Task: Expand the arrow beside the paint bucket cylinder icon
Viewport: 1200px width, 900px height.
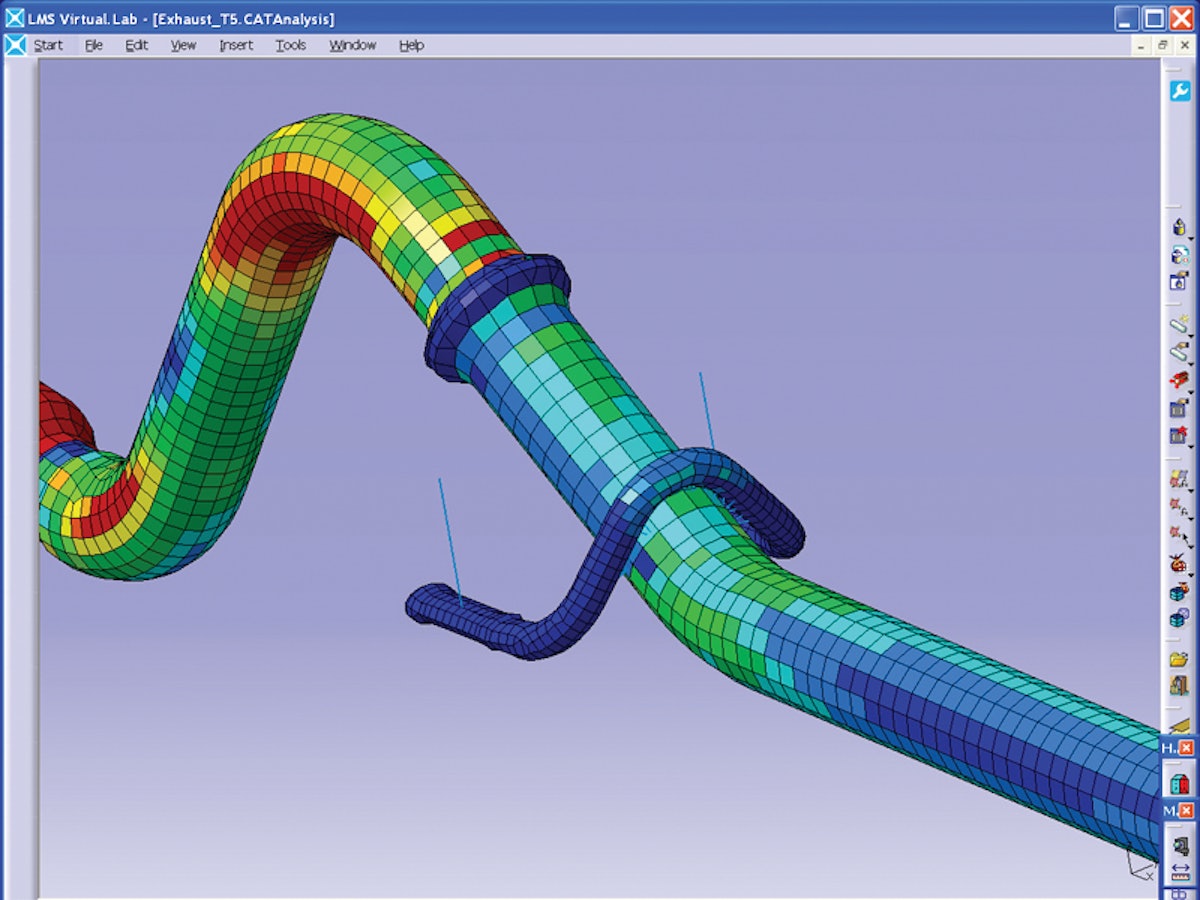Action: tap(1191, 238)
